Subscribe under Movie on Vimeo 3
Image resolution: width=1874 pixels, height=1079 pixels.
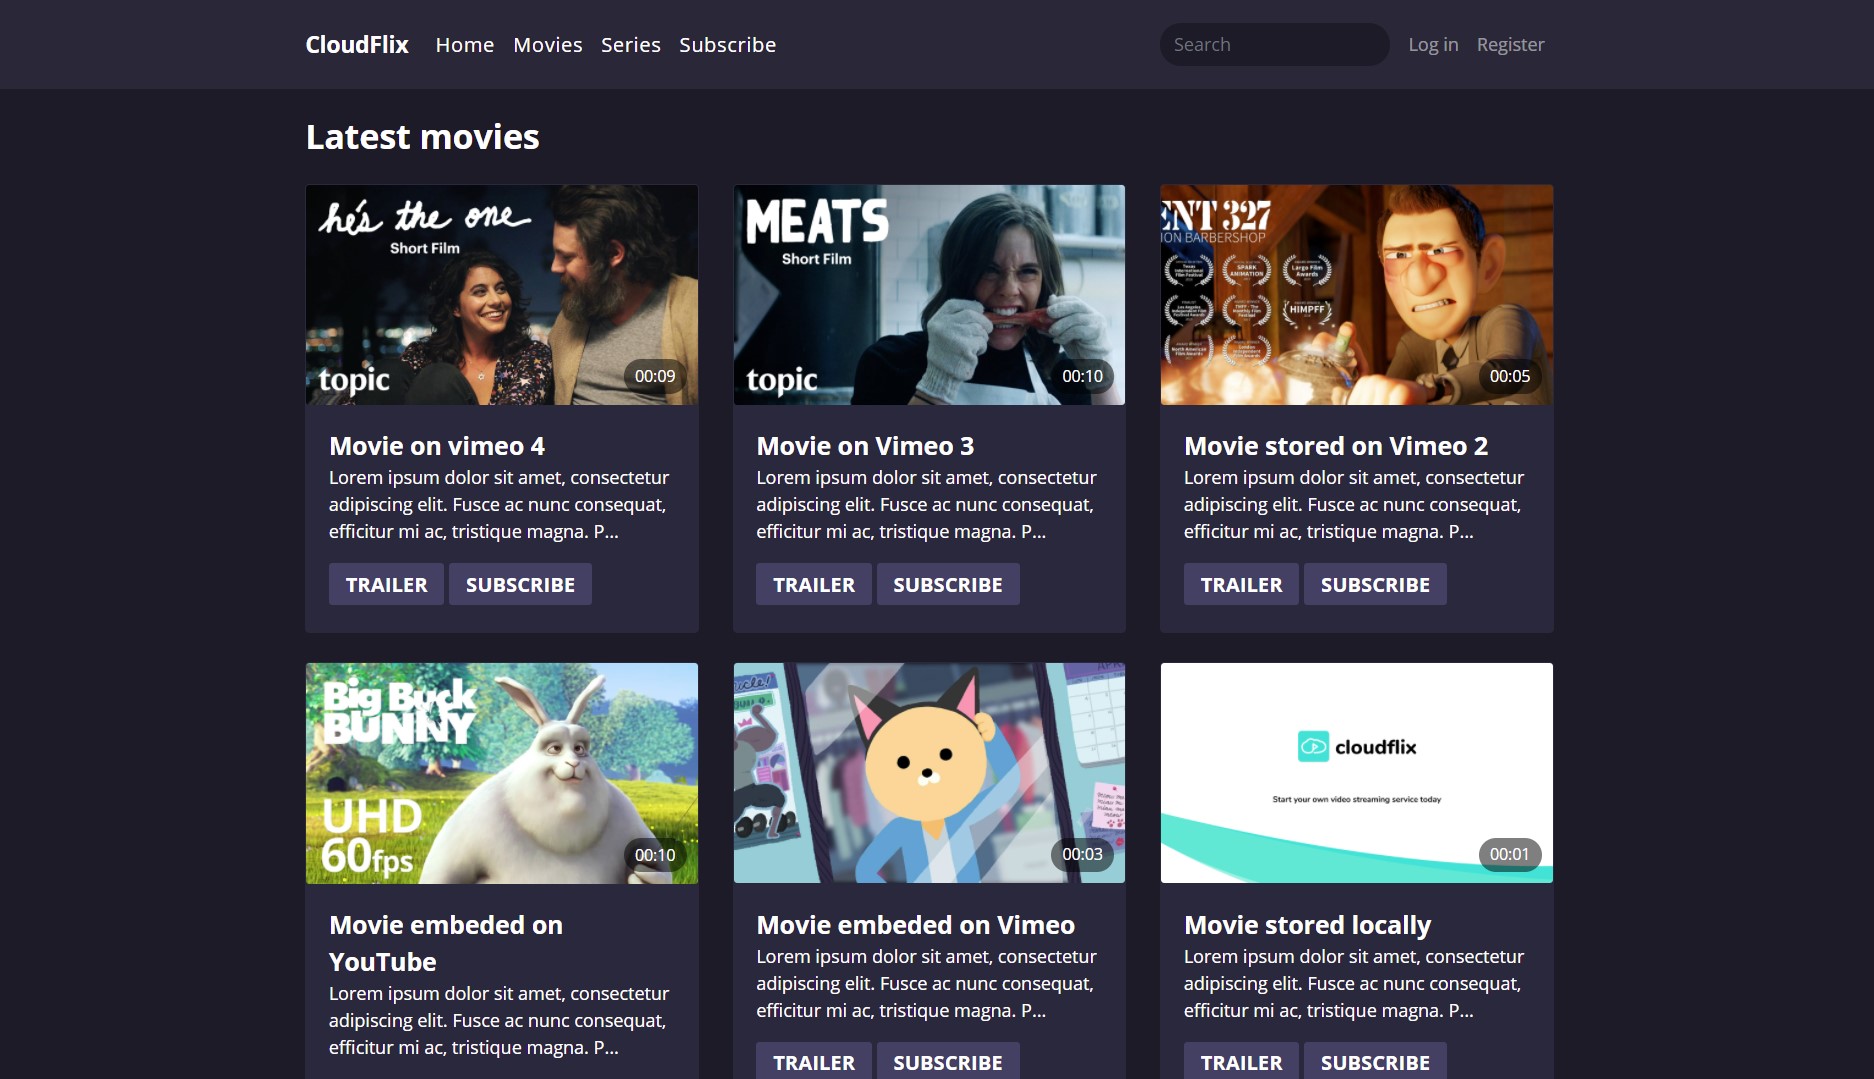coord(948,584)
